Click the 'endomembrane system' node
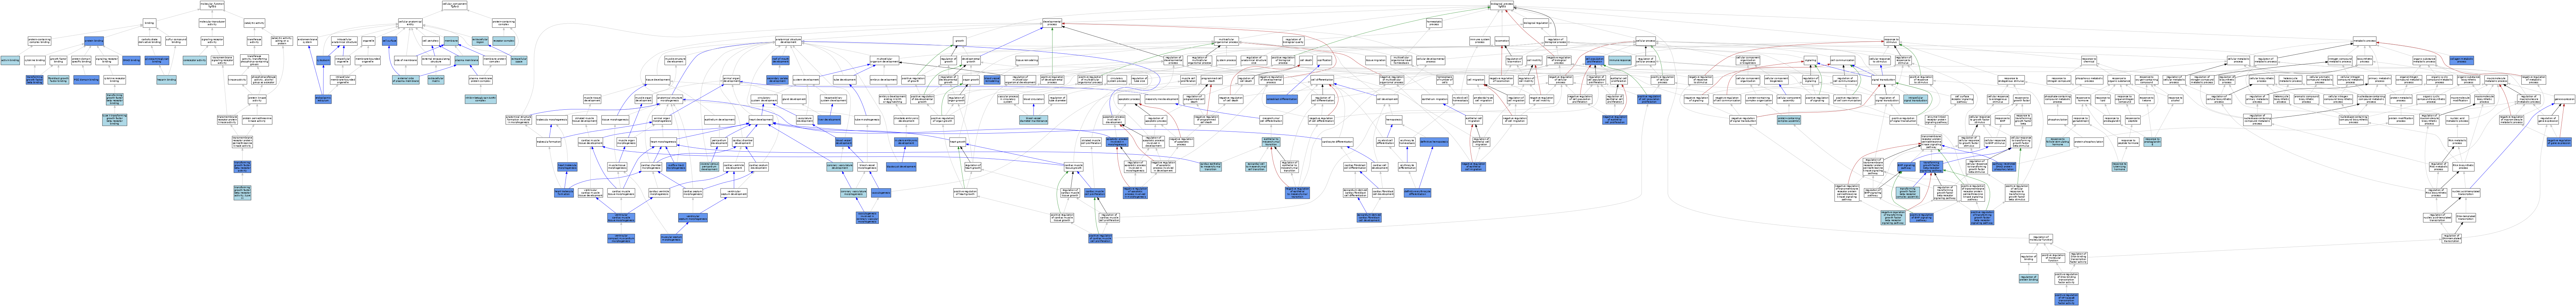Screen dimensions: 2576x306 coord(308,41)
